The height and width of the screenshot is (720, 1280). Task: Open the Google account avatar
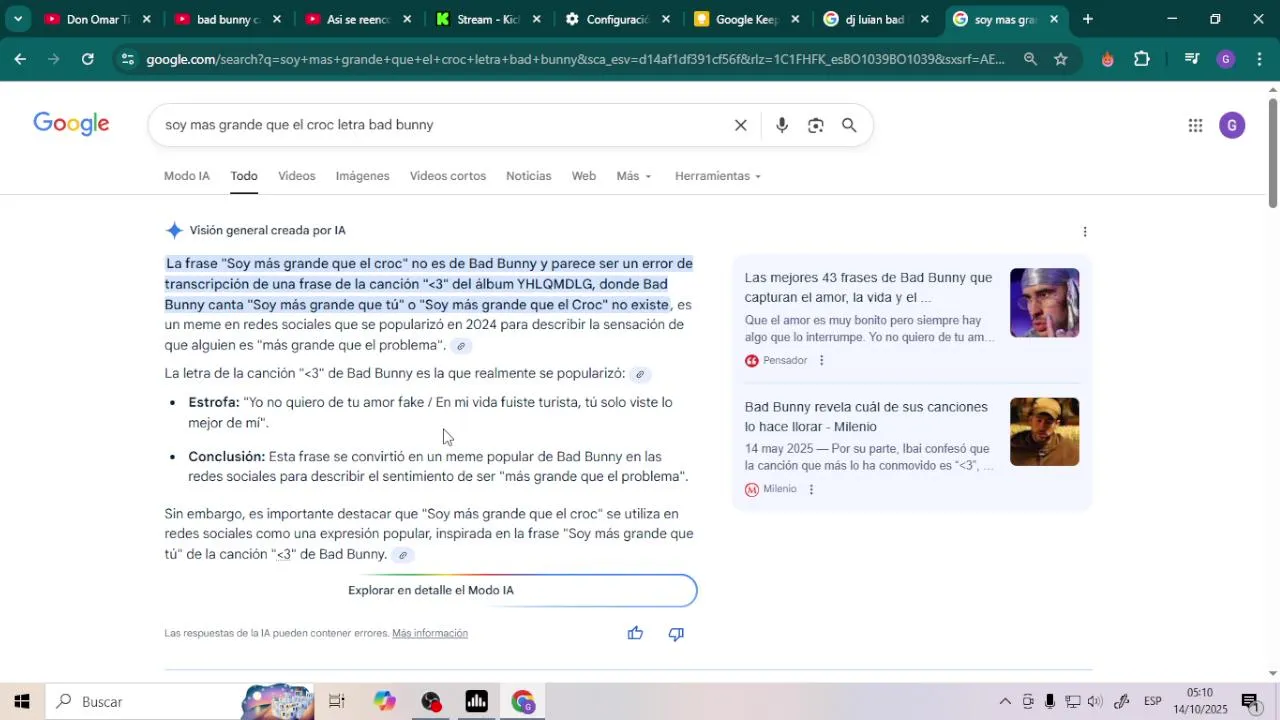[1232, 125]
